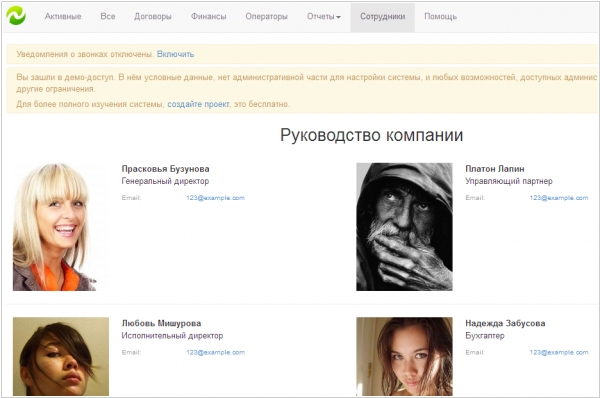Click the Включить notifications link

(x=175, y=54)
